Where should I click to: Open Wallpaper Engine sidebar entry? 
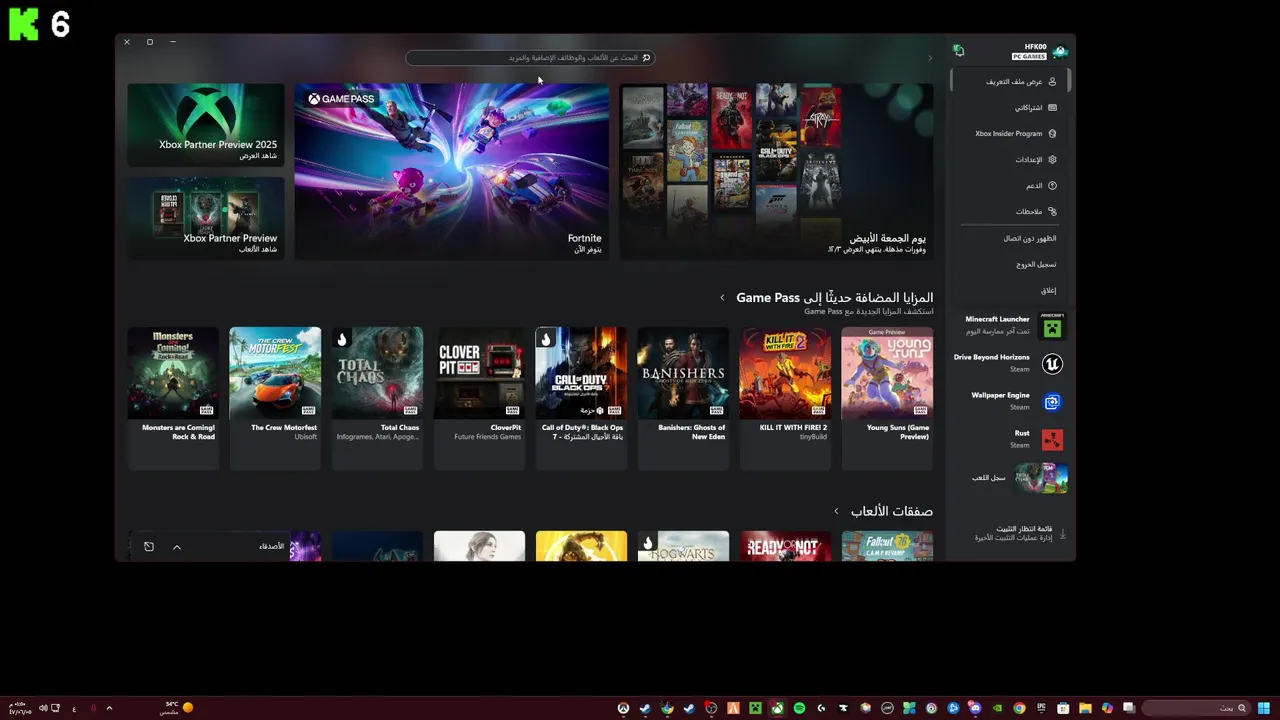click(1008, 401)
